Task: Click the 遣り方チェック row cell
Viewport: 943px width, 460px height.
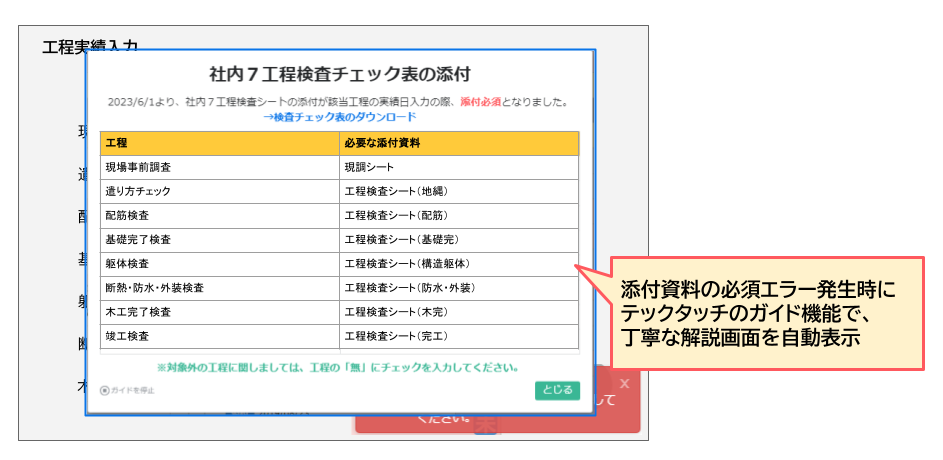Action: 219,191
